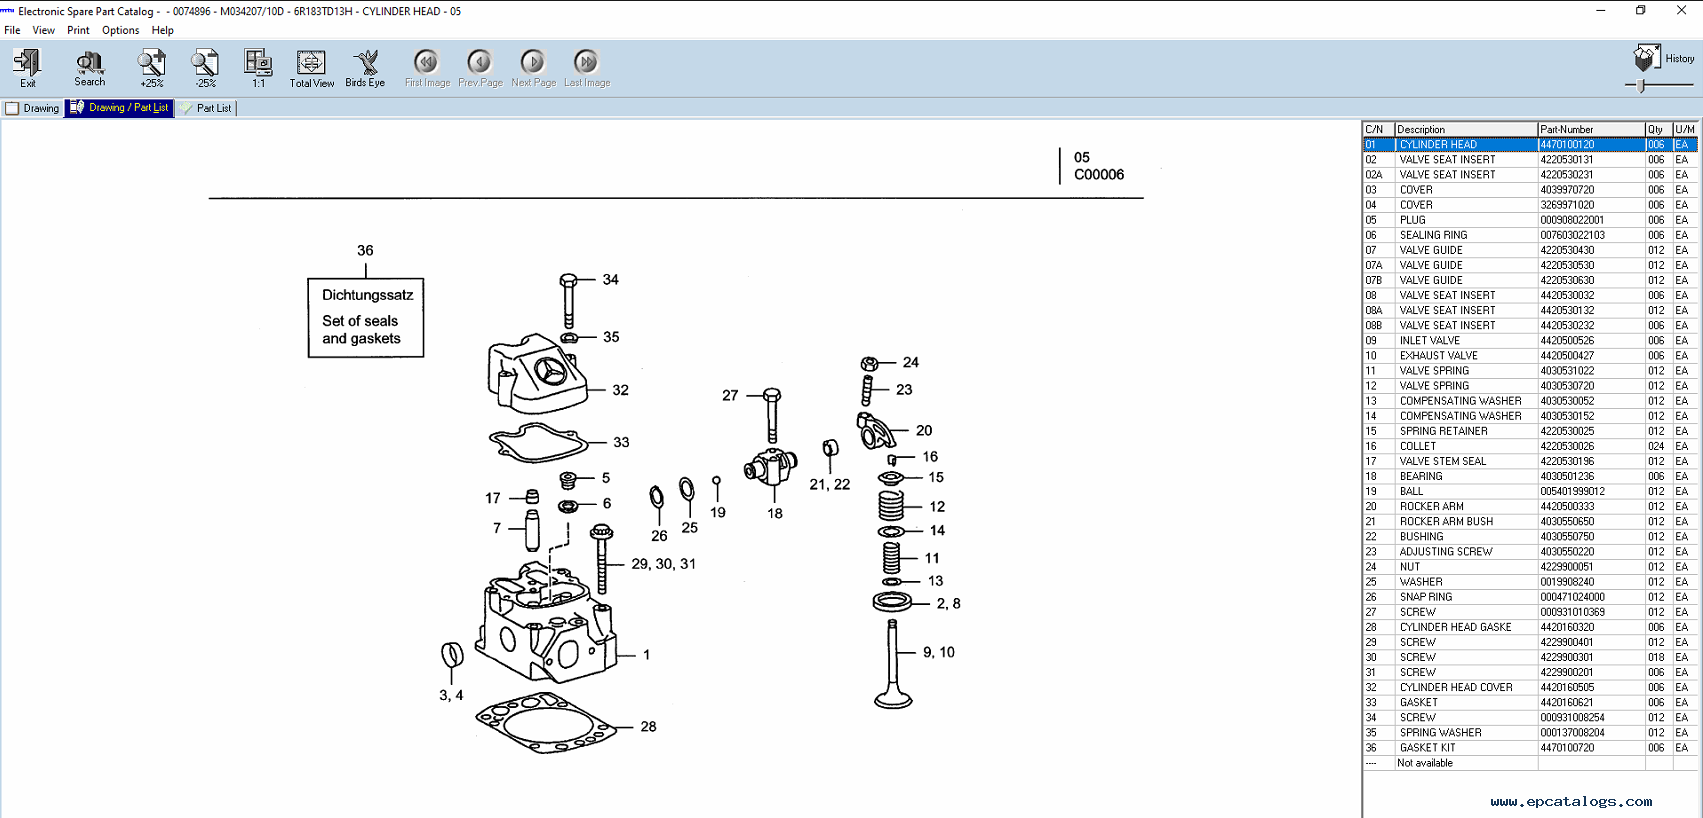
Task: Go to Next Page
Action: point(533,66)
